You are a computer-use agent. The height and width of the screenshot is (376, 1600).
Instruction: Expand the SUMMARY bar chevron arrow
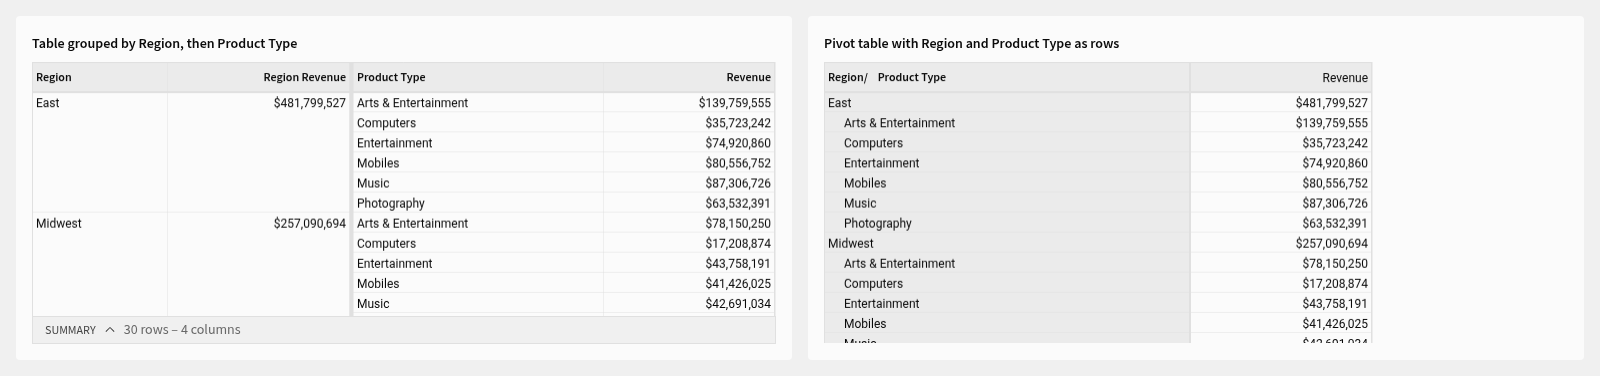click(x=110, y=330)
